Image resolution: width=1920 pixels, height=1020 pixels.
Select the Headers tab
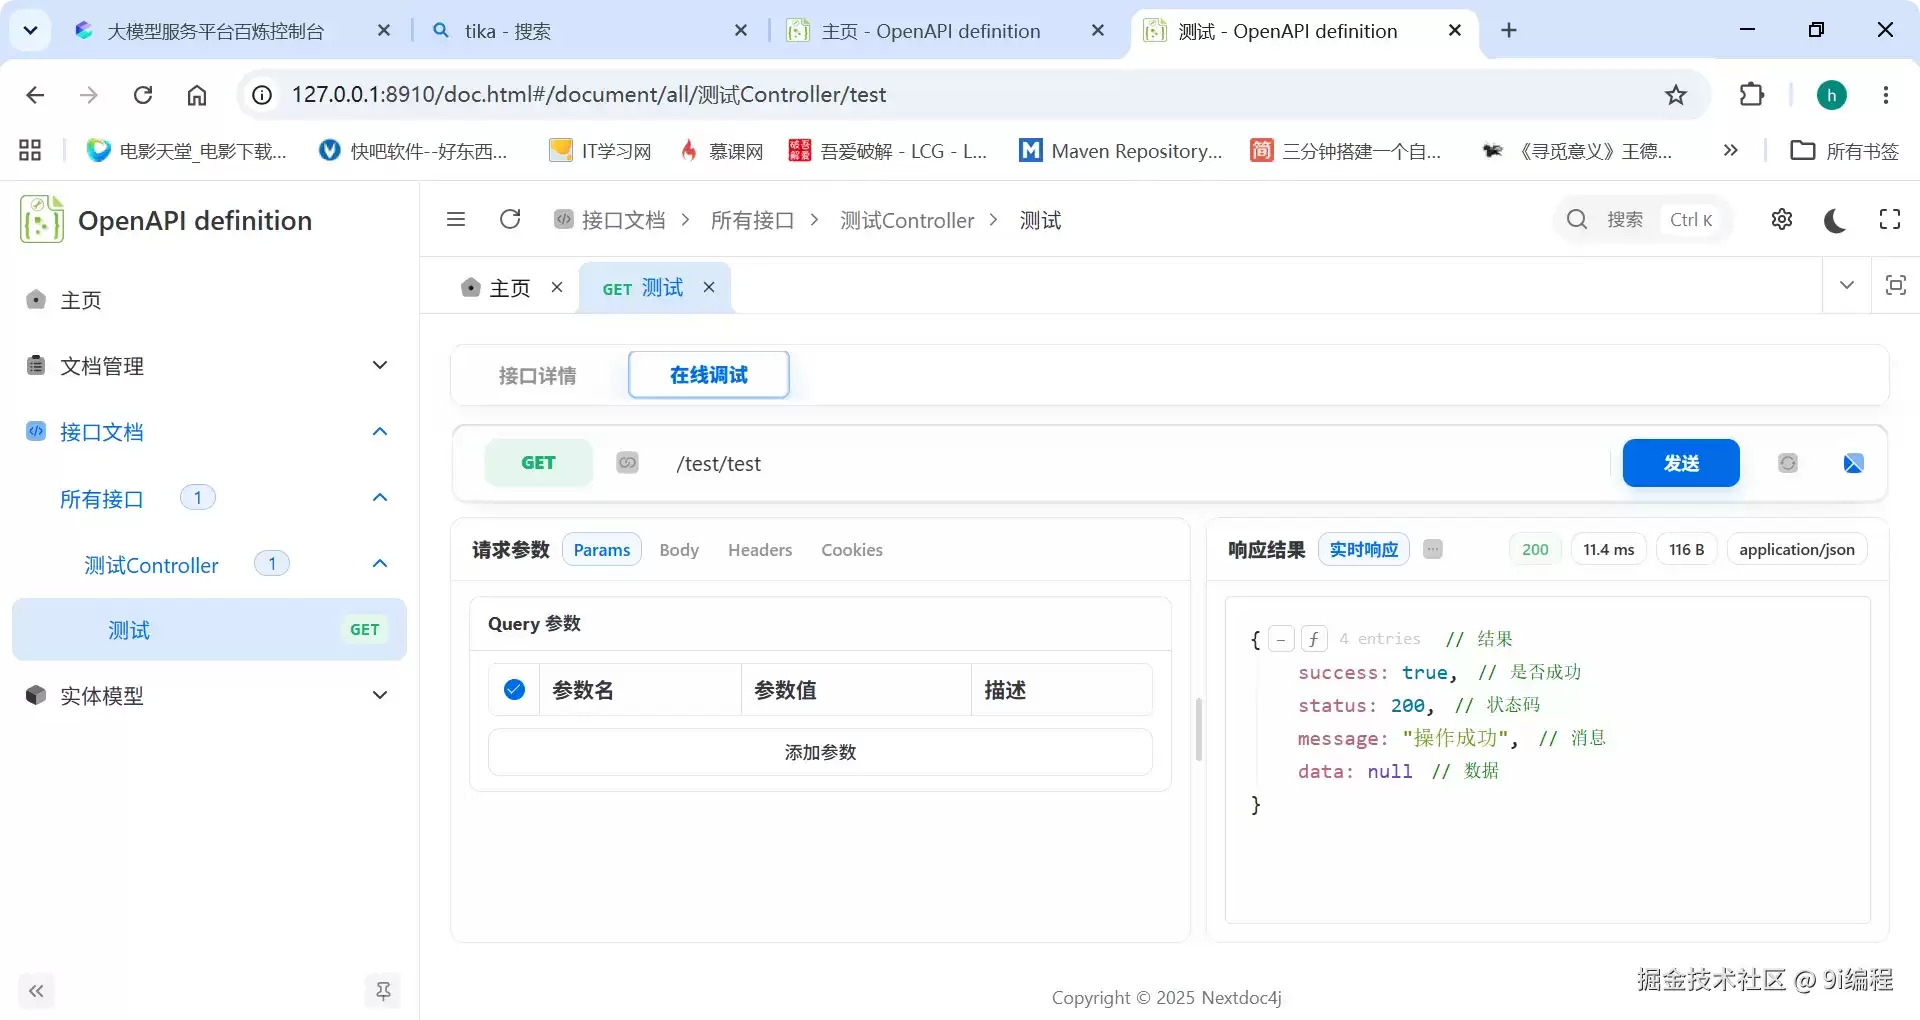point(760,549)
